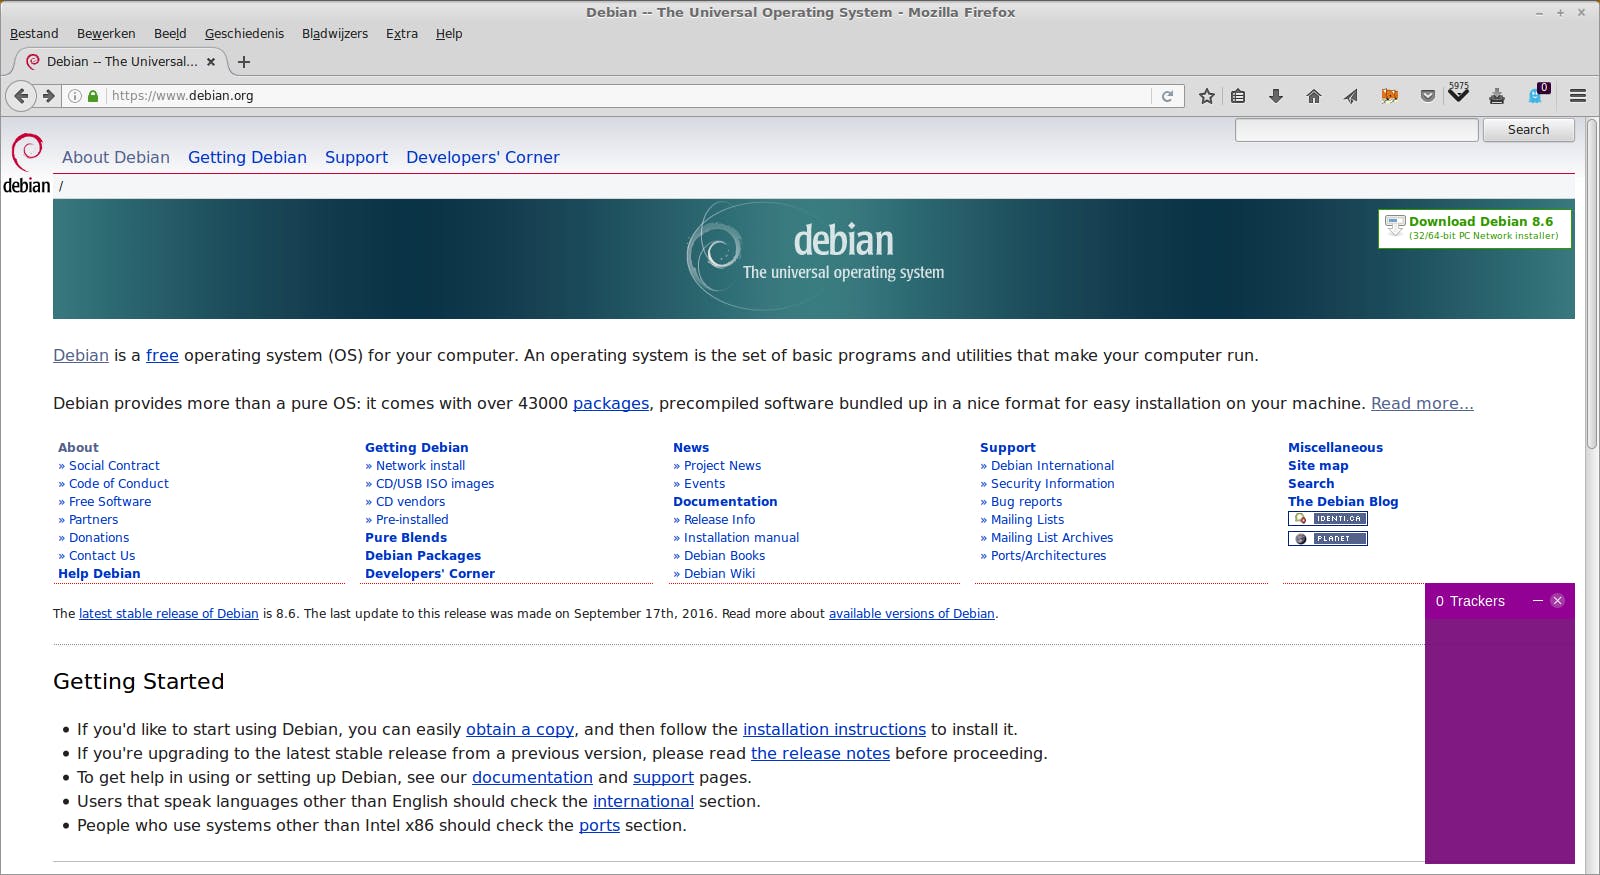The height and width of the screenshot is (875, 1600).
Task: Open the Extra menu
Action: click(402, 34)
